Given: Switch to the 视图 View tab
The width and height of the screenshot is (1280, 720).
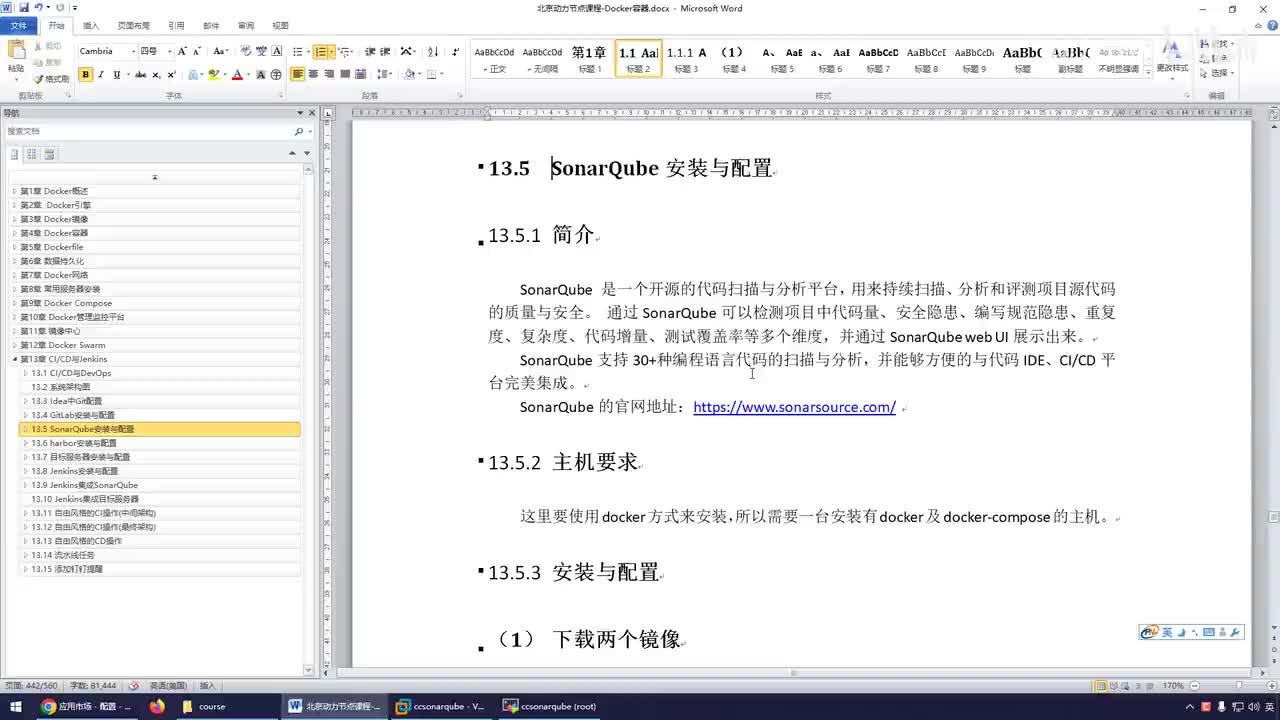Looking at the screenshot, I should 280,25.
